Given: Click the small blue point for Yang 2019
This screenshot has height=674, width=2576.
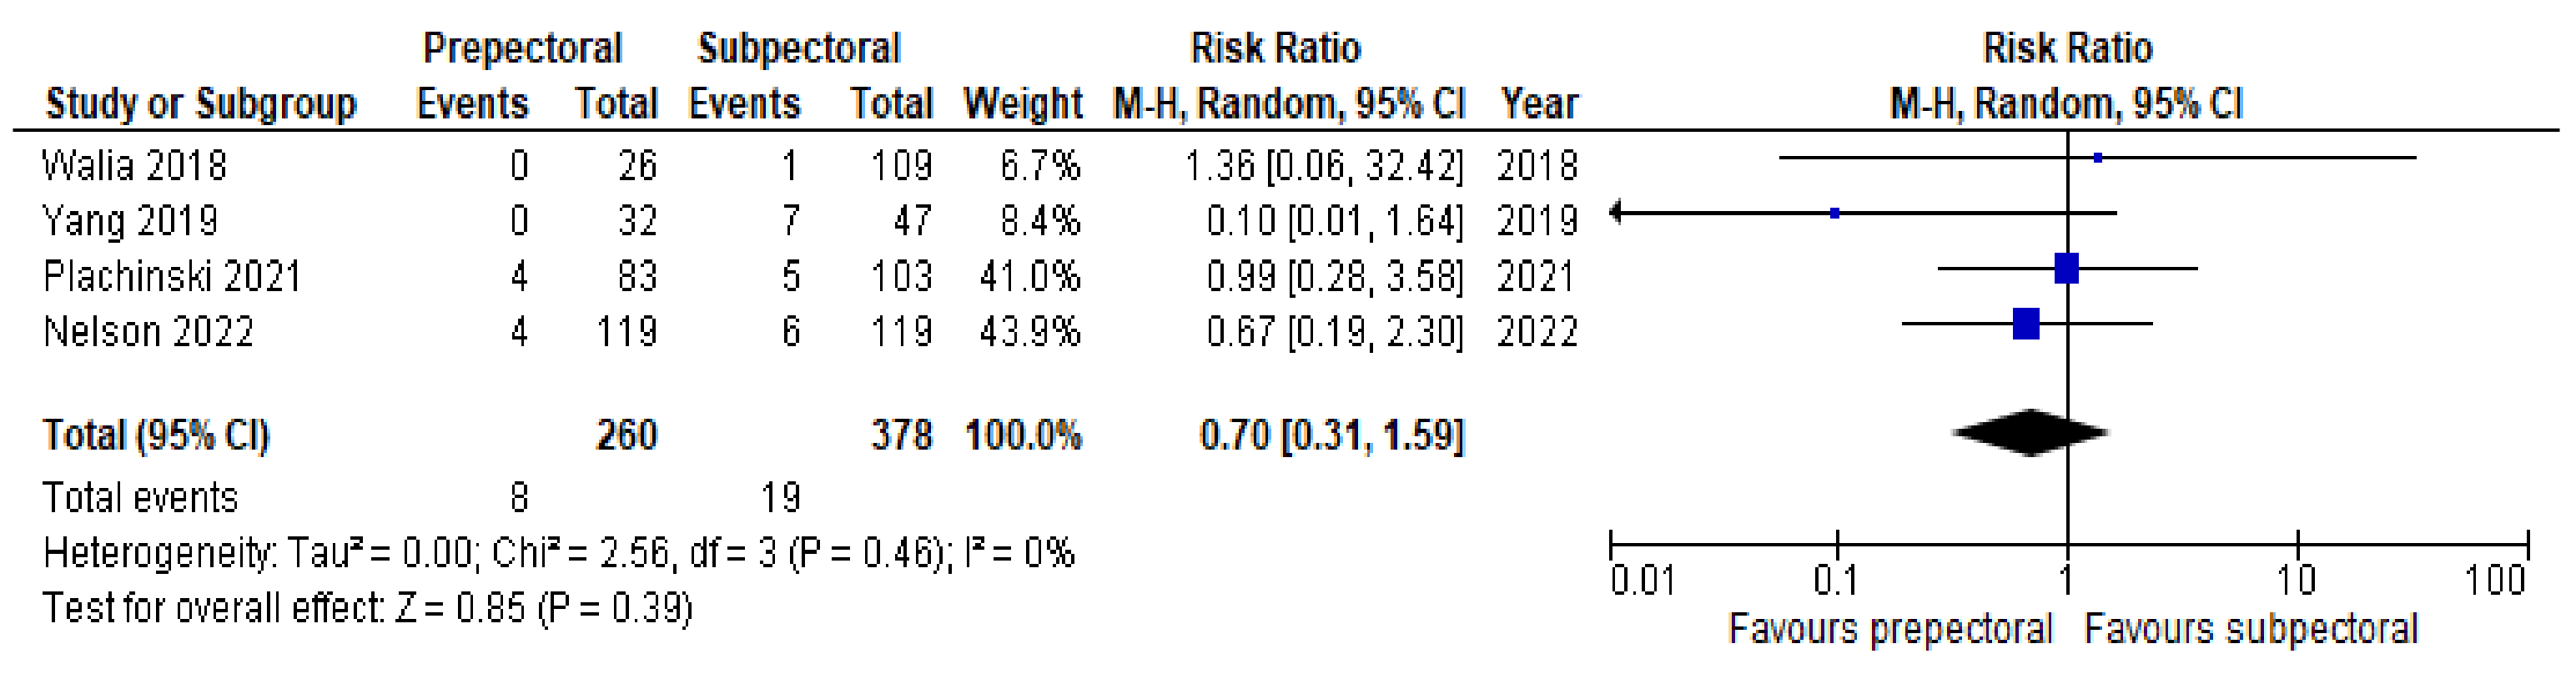Looking at the screenshot, I should point(1835,213).
